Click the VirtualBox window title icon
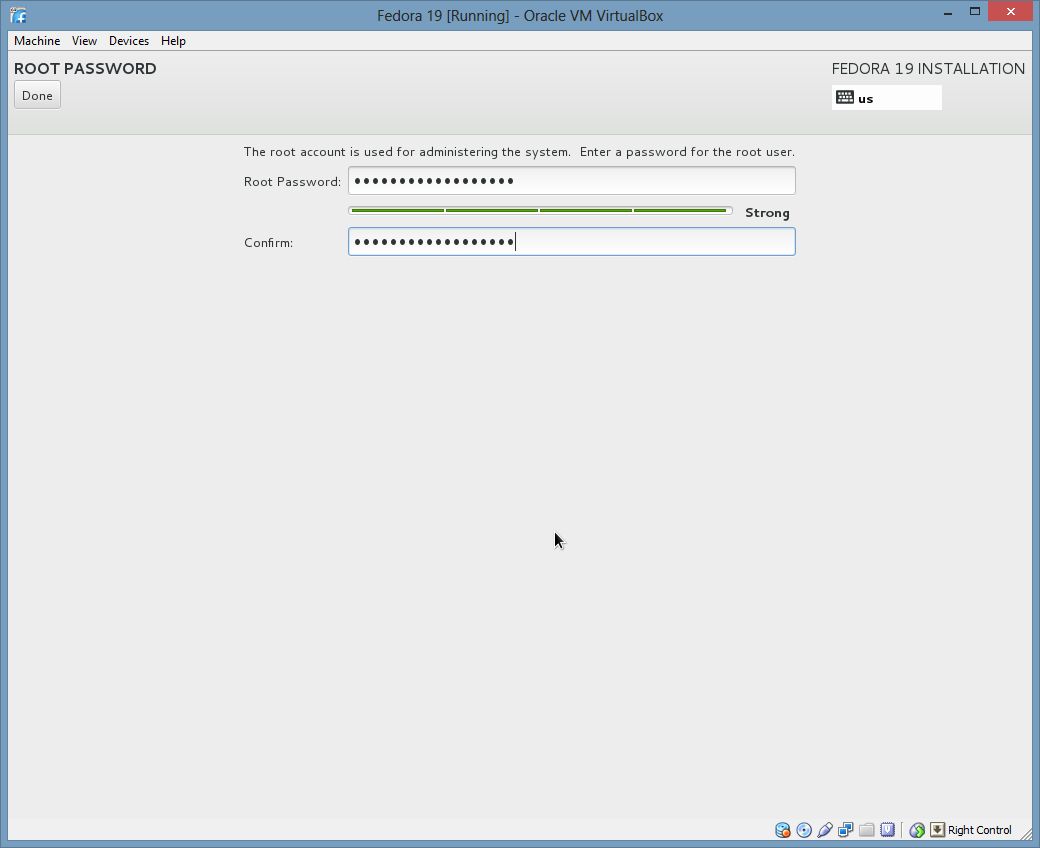Image resolution: width=1040 pixels, height=848 pixels. click(x=18, y=15)
